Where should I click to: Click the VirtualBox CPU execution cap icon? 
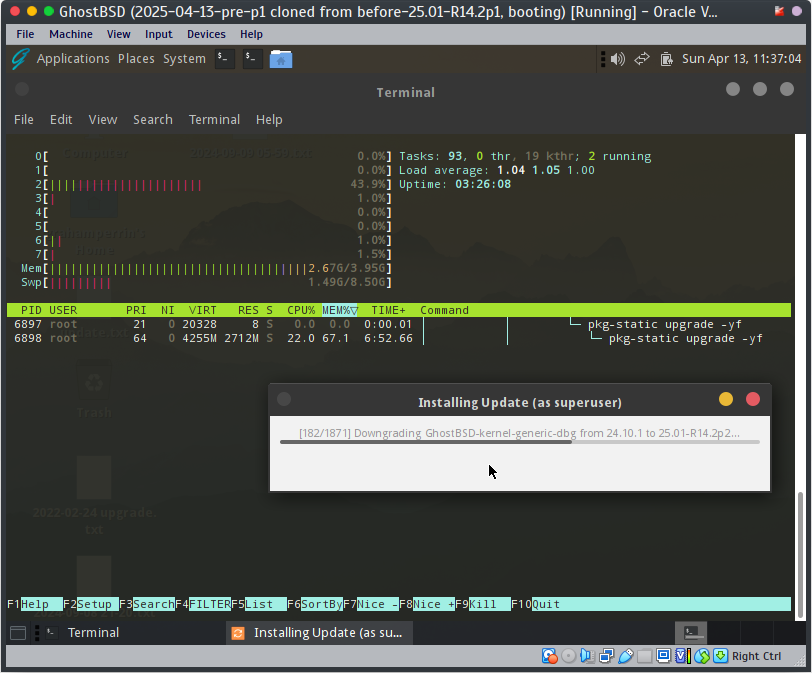point(683,656)
